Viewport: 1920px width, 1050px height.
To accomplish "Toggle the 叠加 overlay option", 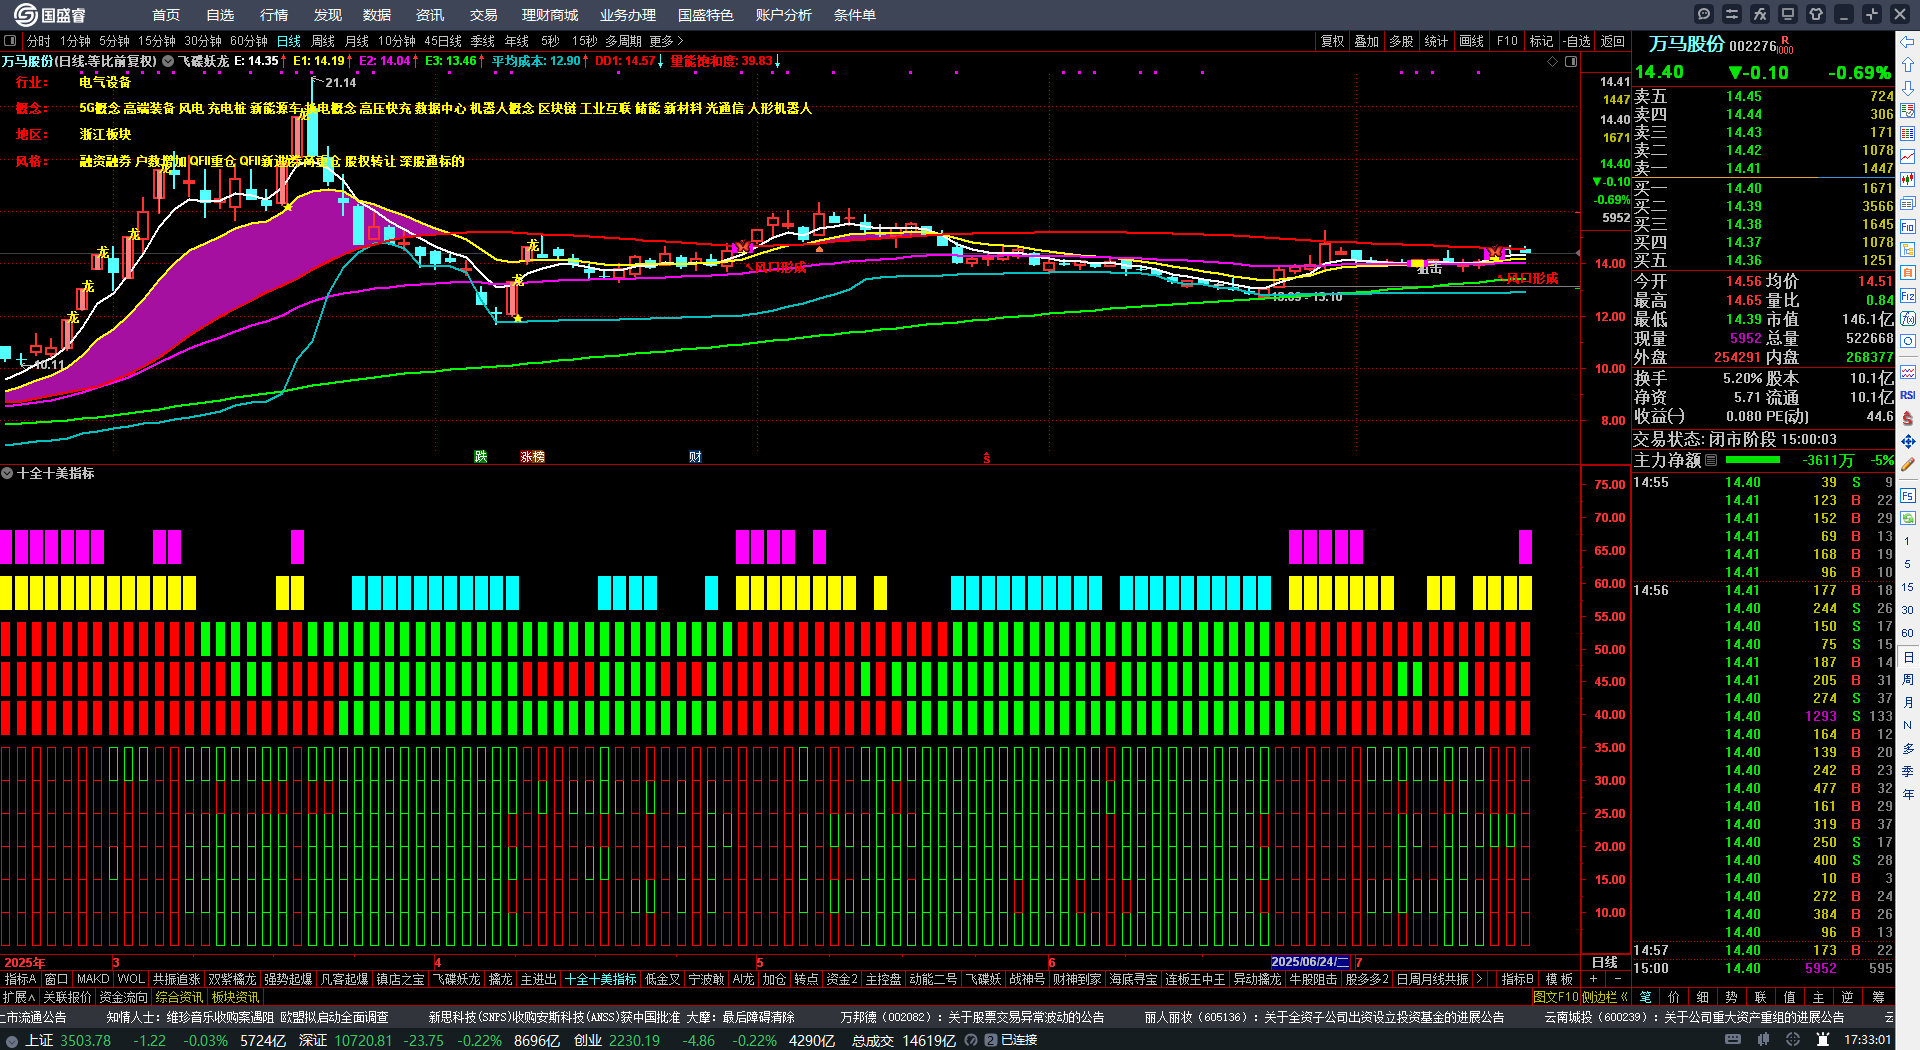I will pyautogui.click(x=1367, y=41).
